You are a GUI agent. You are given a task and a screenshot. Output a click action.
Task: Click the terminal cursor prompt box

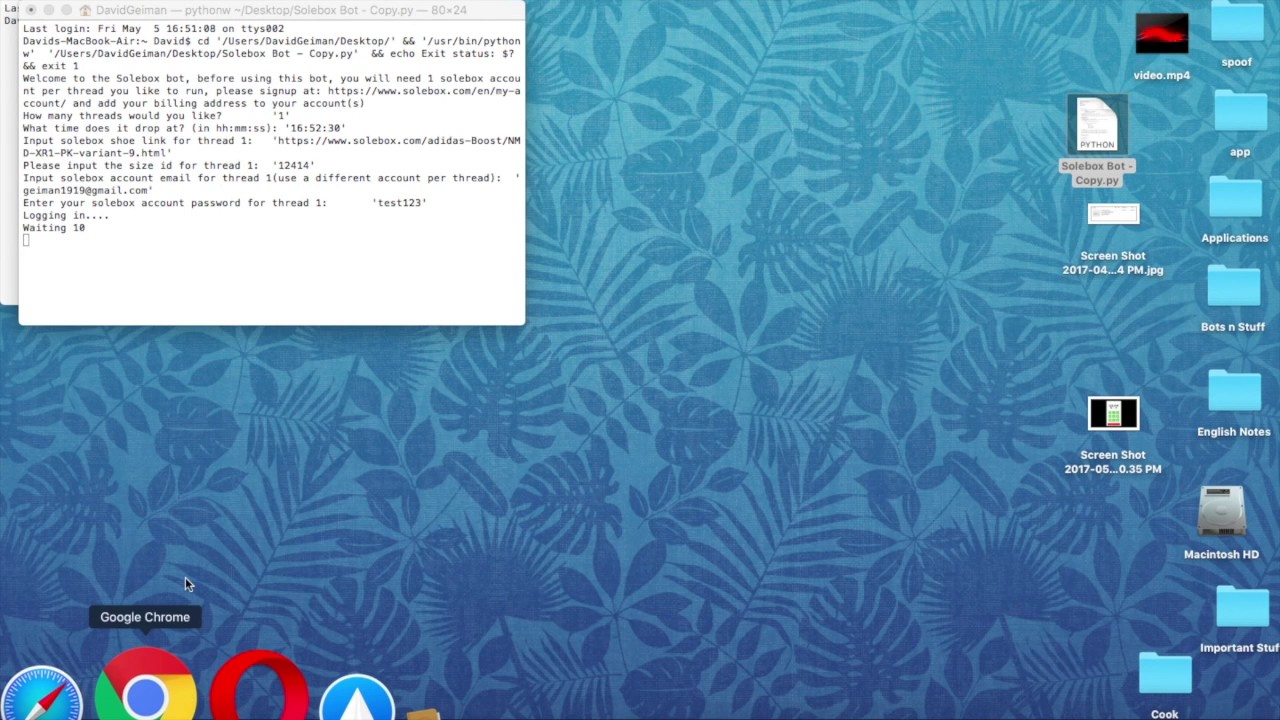[26, 240]
